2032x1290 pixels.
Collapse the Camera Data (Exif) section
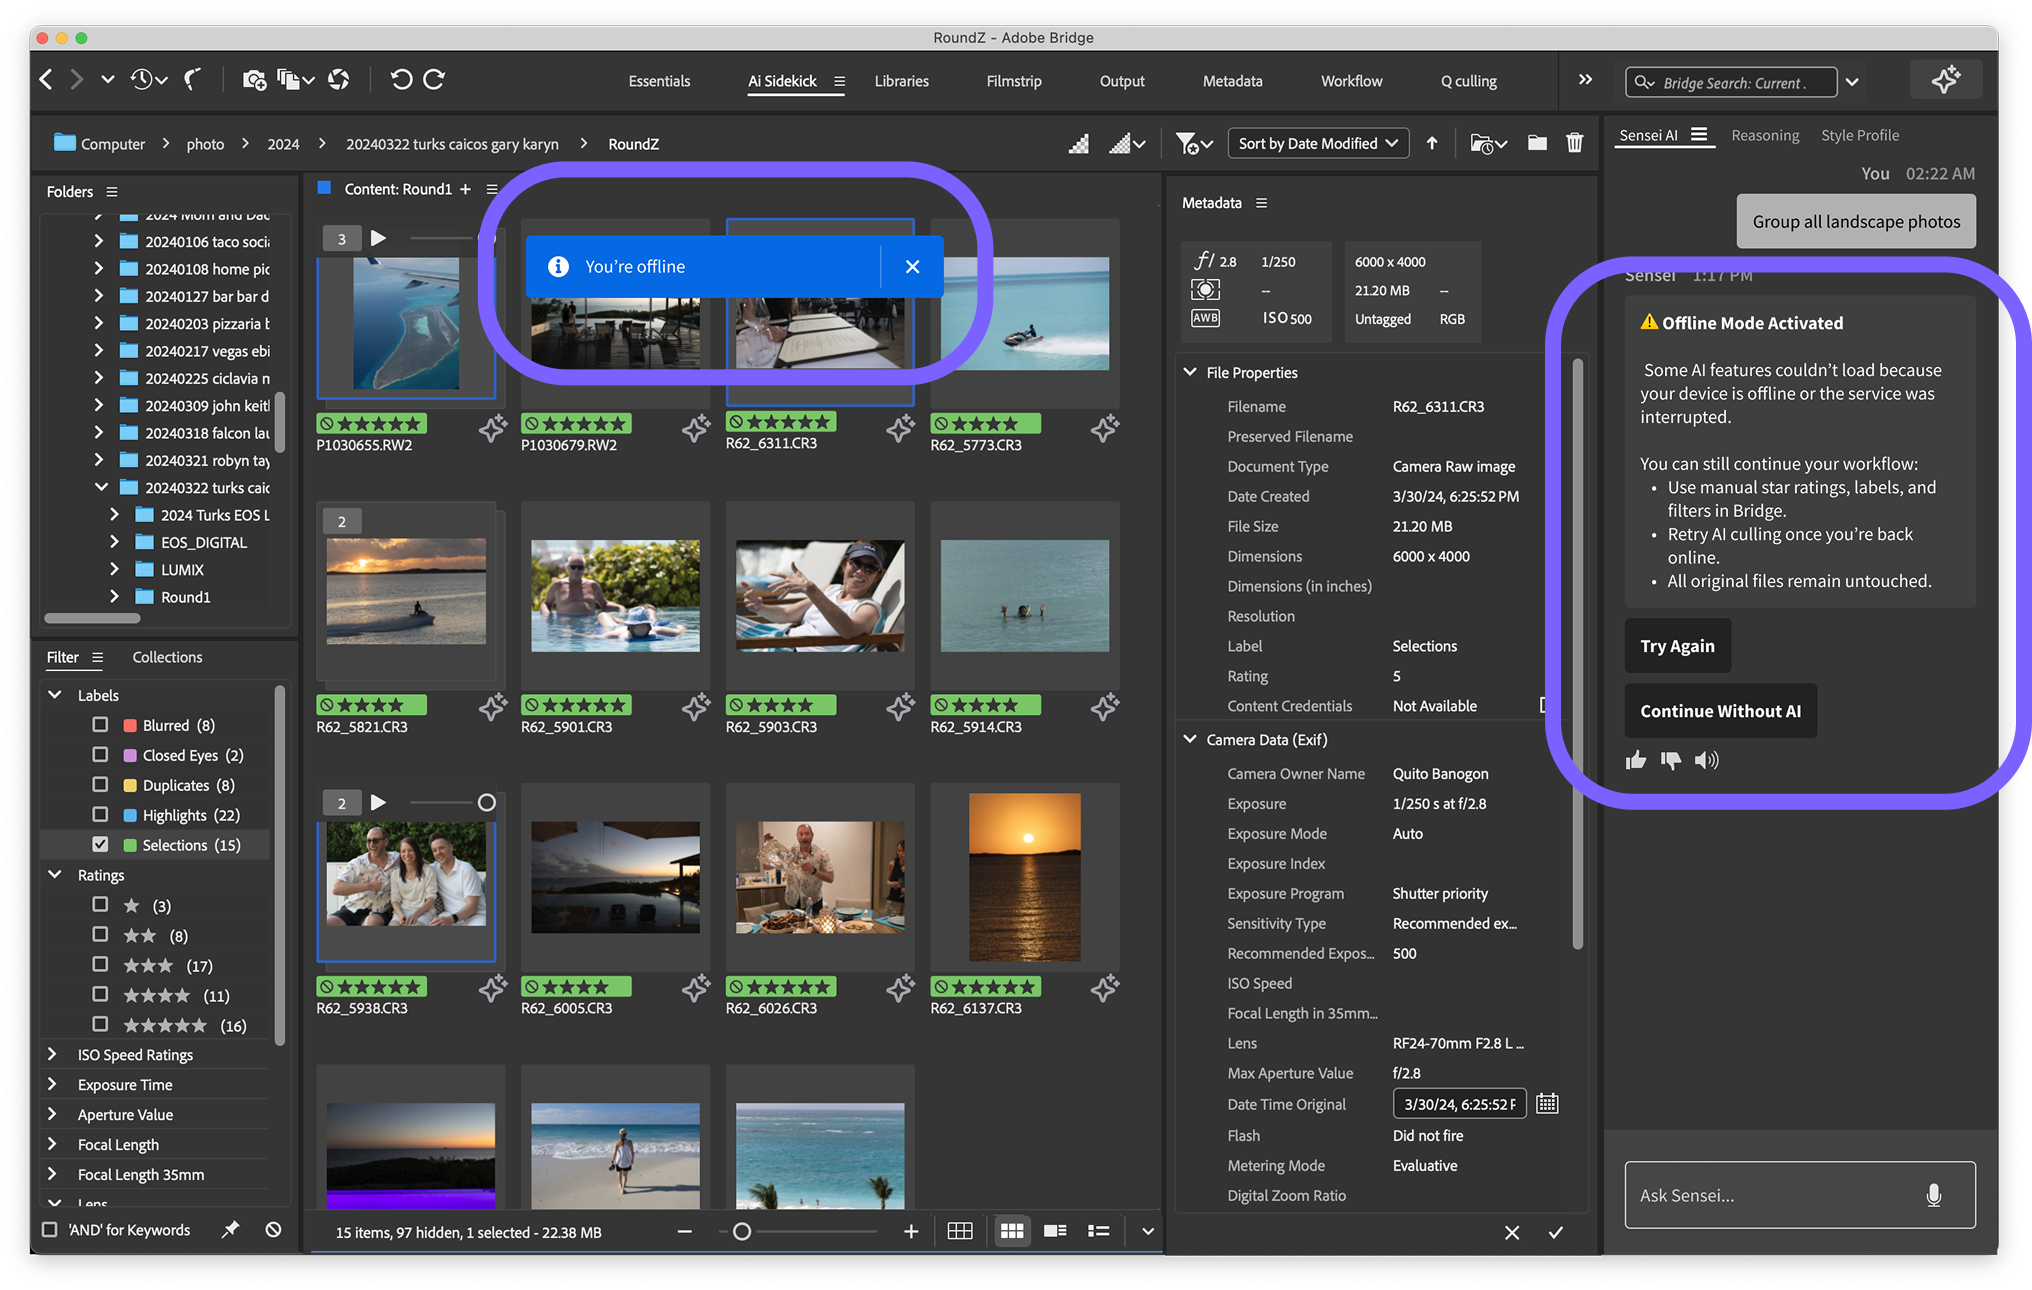tap(1190, 739)
